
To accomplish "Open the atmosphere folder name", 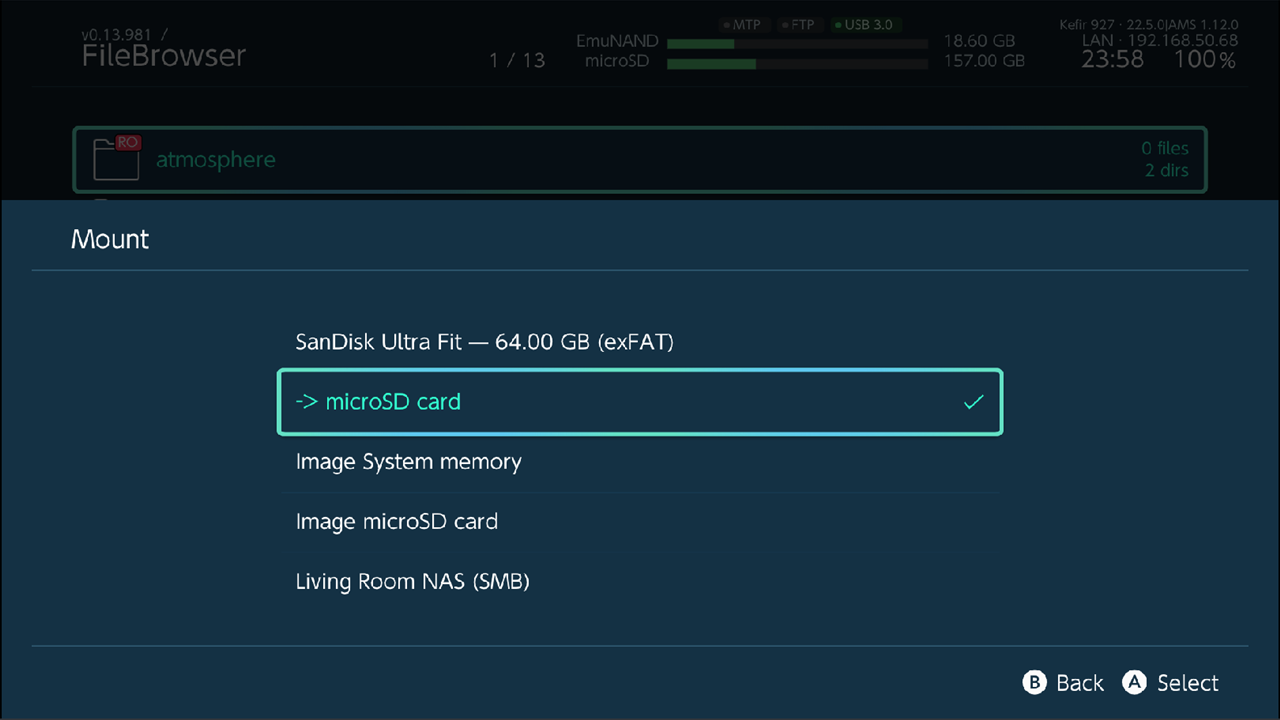I will pyautogui.click(x=215, y=159).
